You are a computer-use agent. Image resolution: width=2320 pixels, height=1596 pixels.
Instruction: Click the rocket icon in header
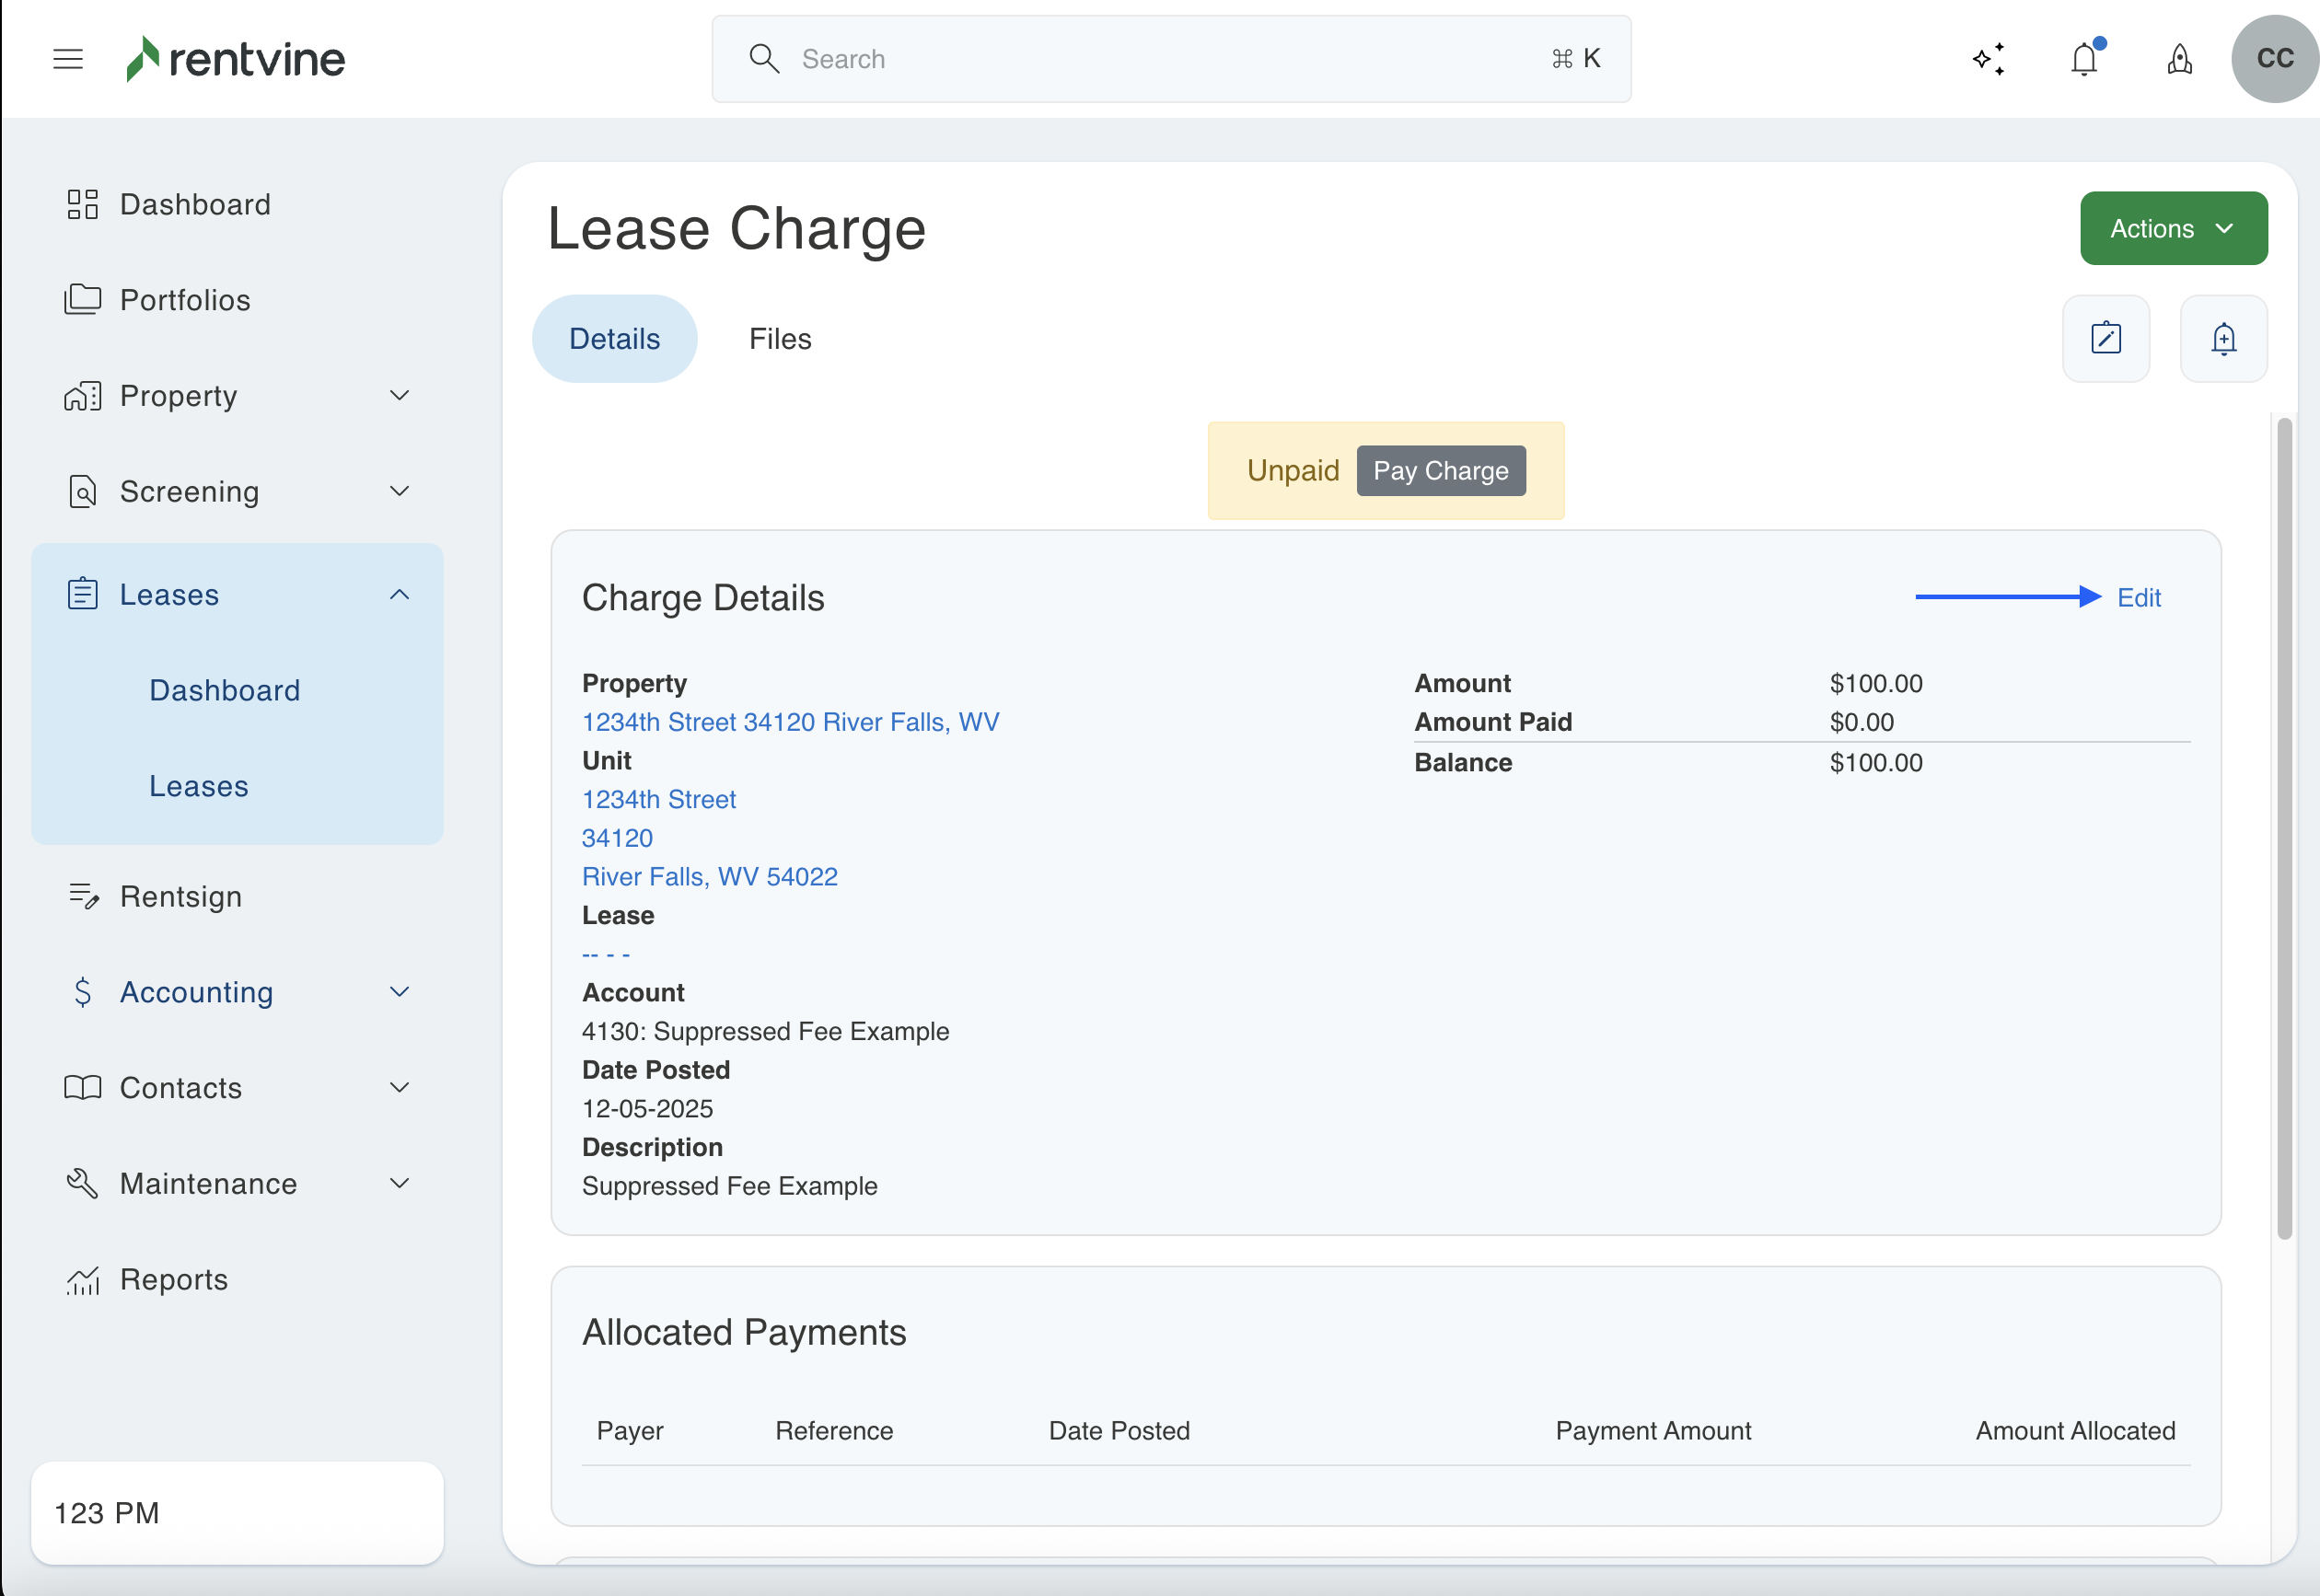[2179, 59]
